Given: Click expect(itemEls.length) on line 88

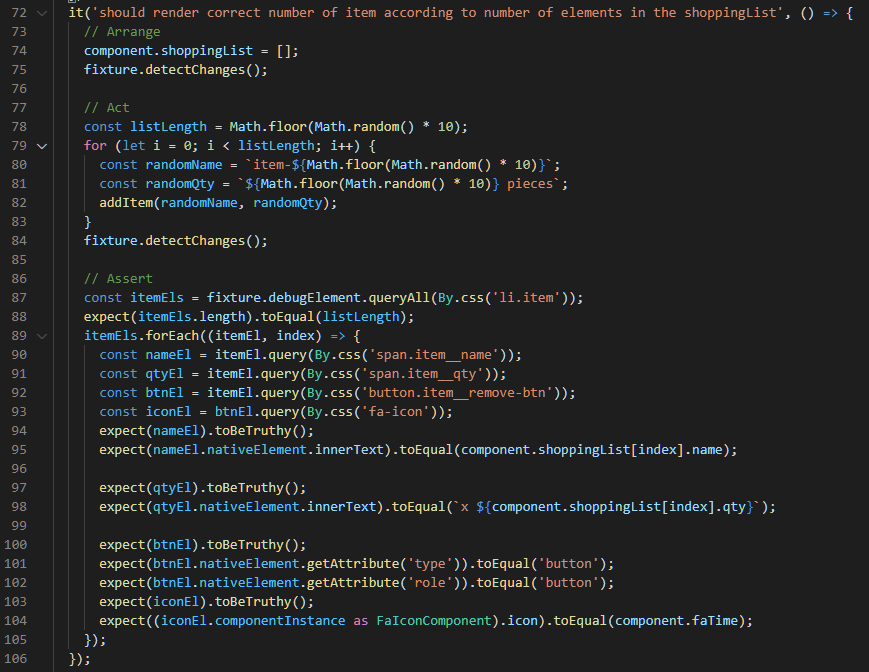Looking at the screenshot, I should coord(168,317).
